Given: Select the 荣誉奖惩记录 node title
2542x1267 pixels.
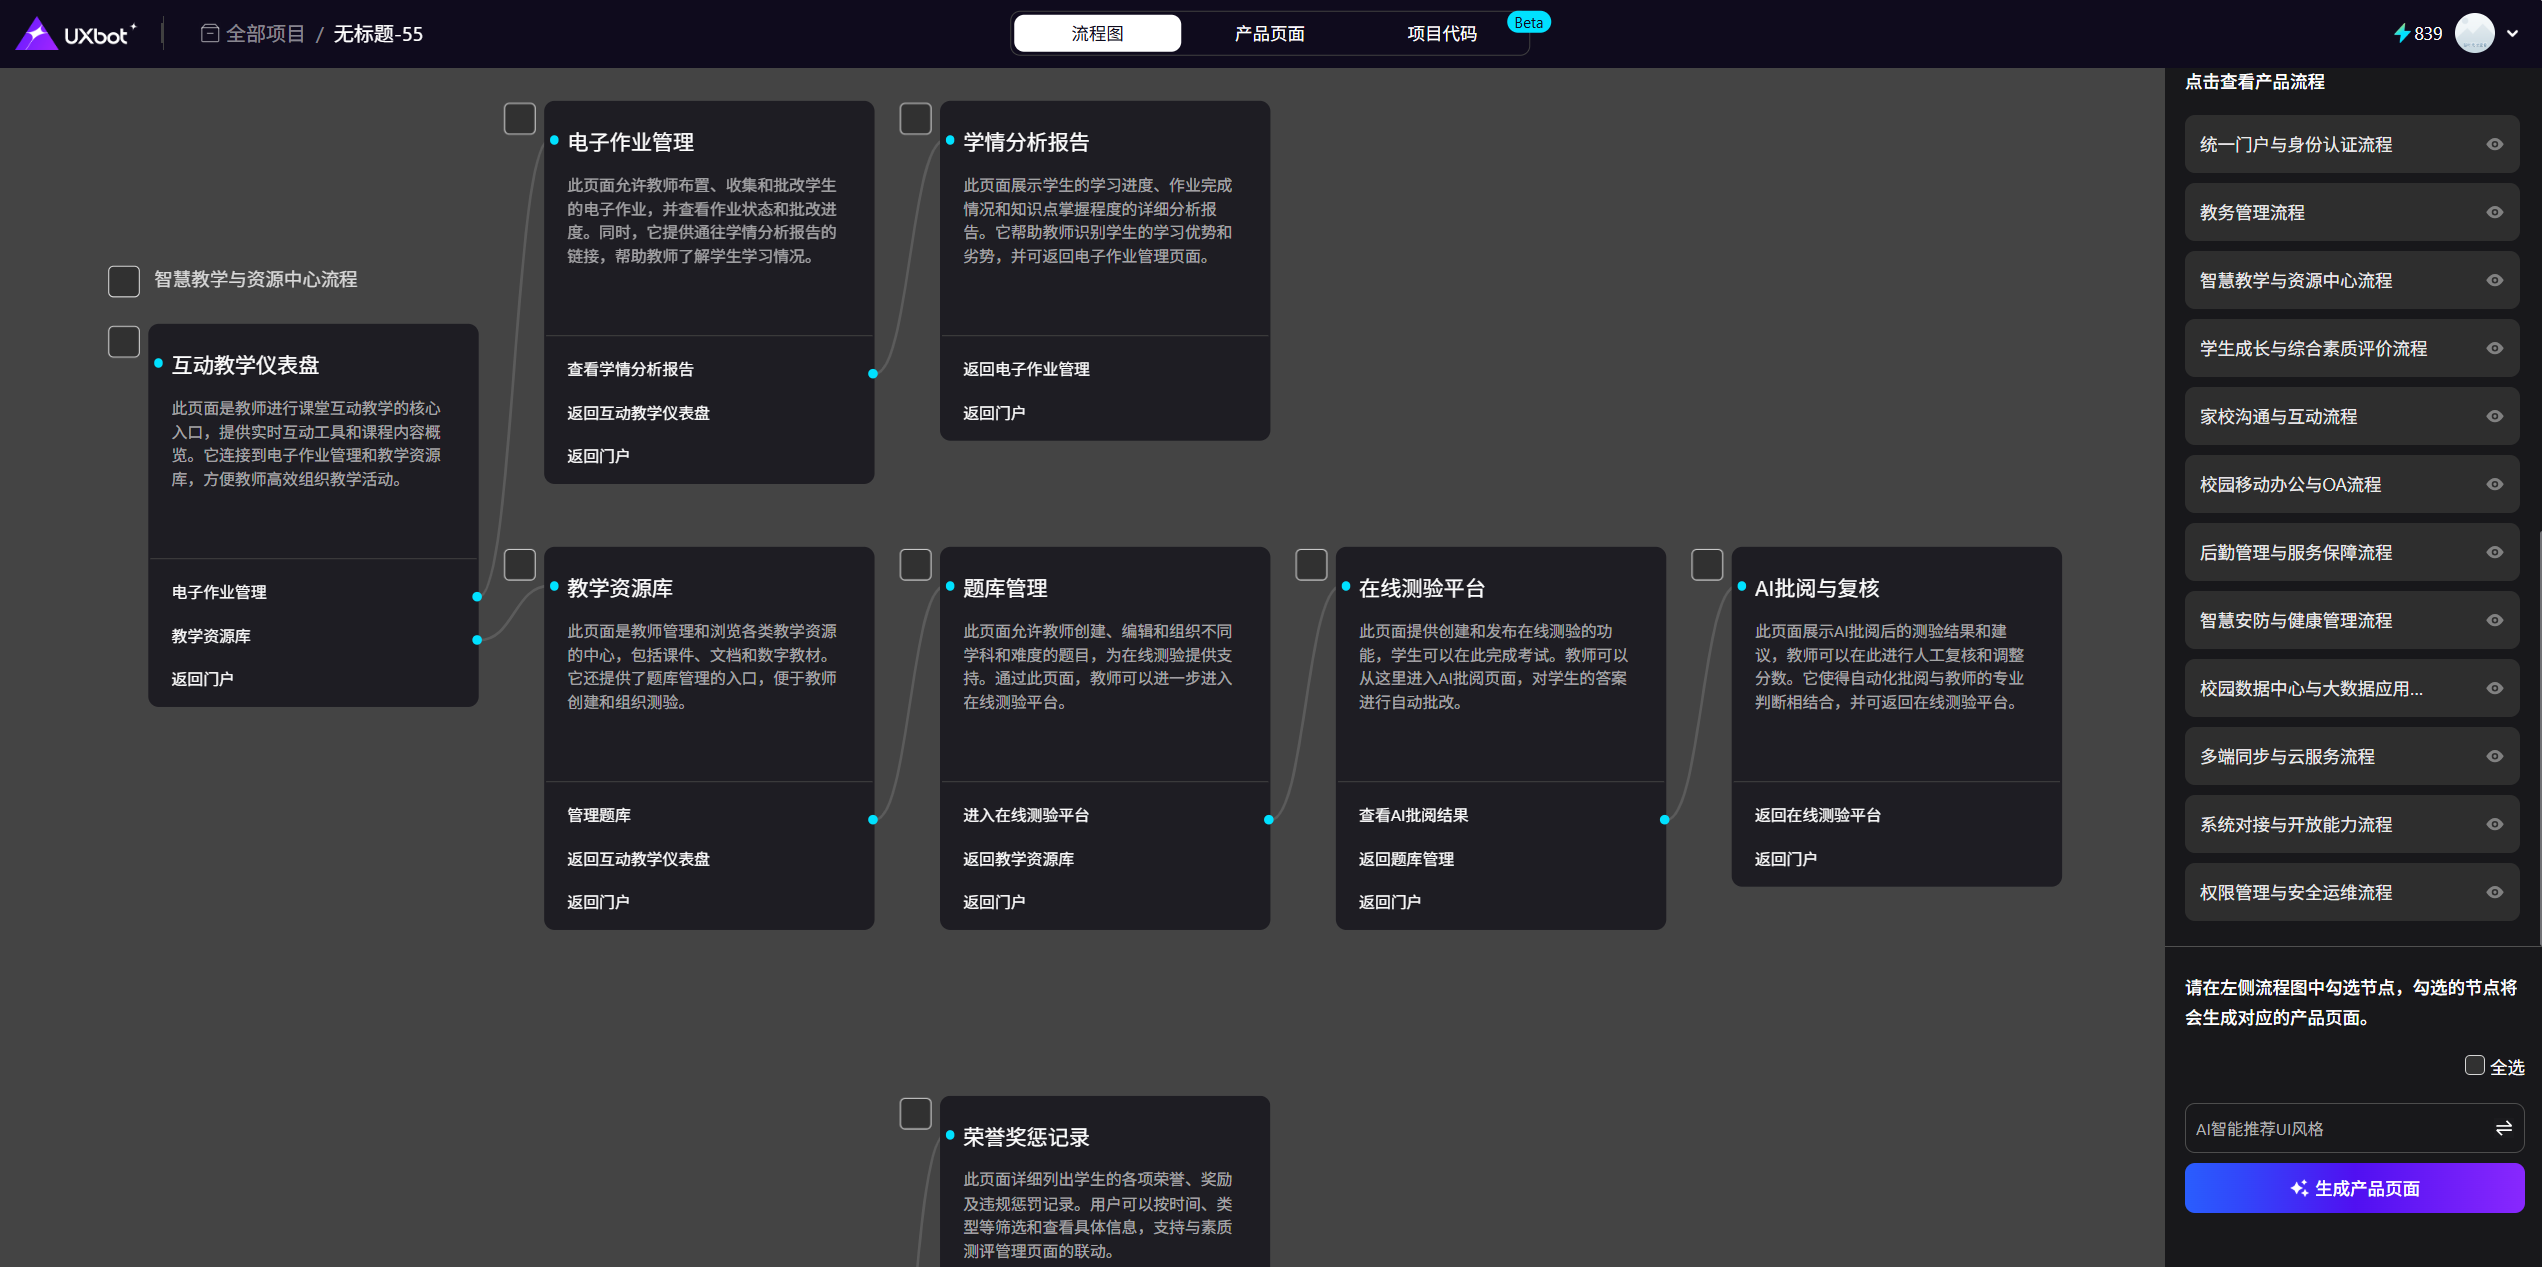Looking at the screenshot, I should coord(1026,1137).
